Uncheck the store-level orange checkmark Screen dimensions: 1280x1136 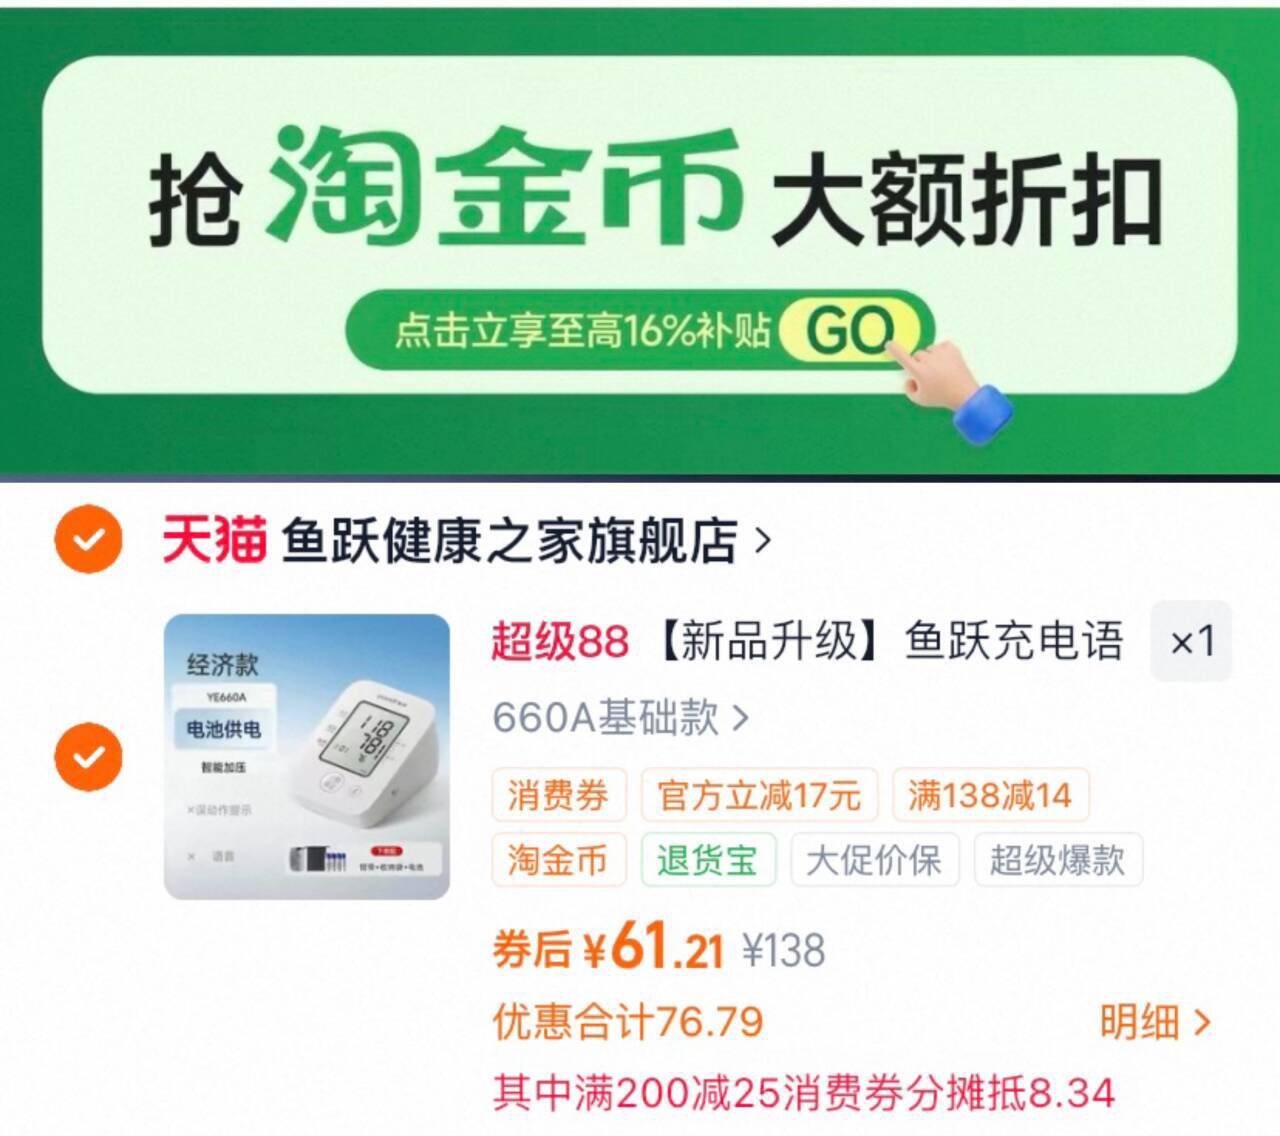tap(88, 540)
